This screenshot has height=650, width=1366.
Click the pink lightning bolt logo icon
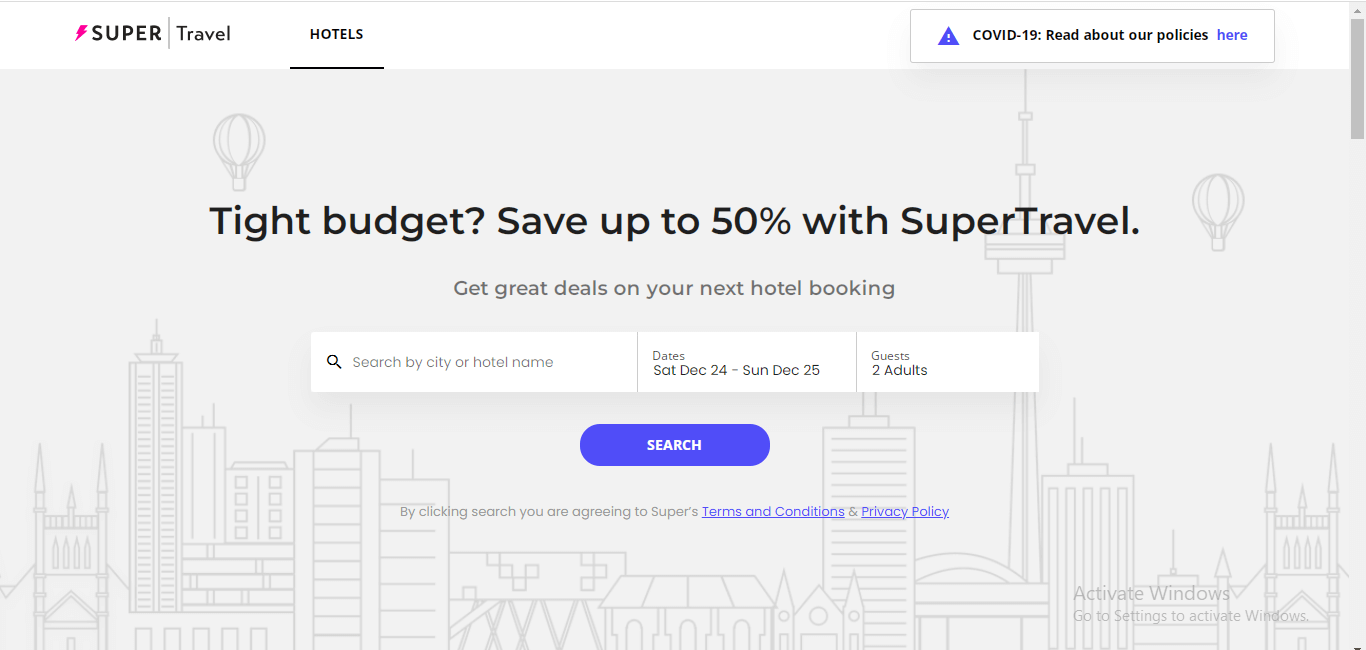[x=79, y=33]
